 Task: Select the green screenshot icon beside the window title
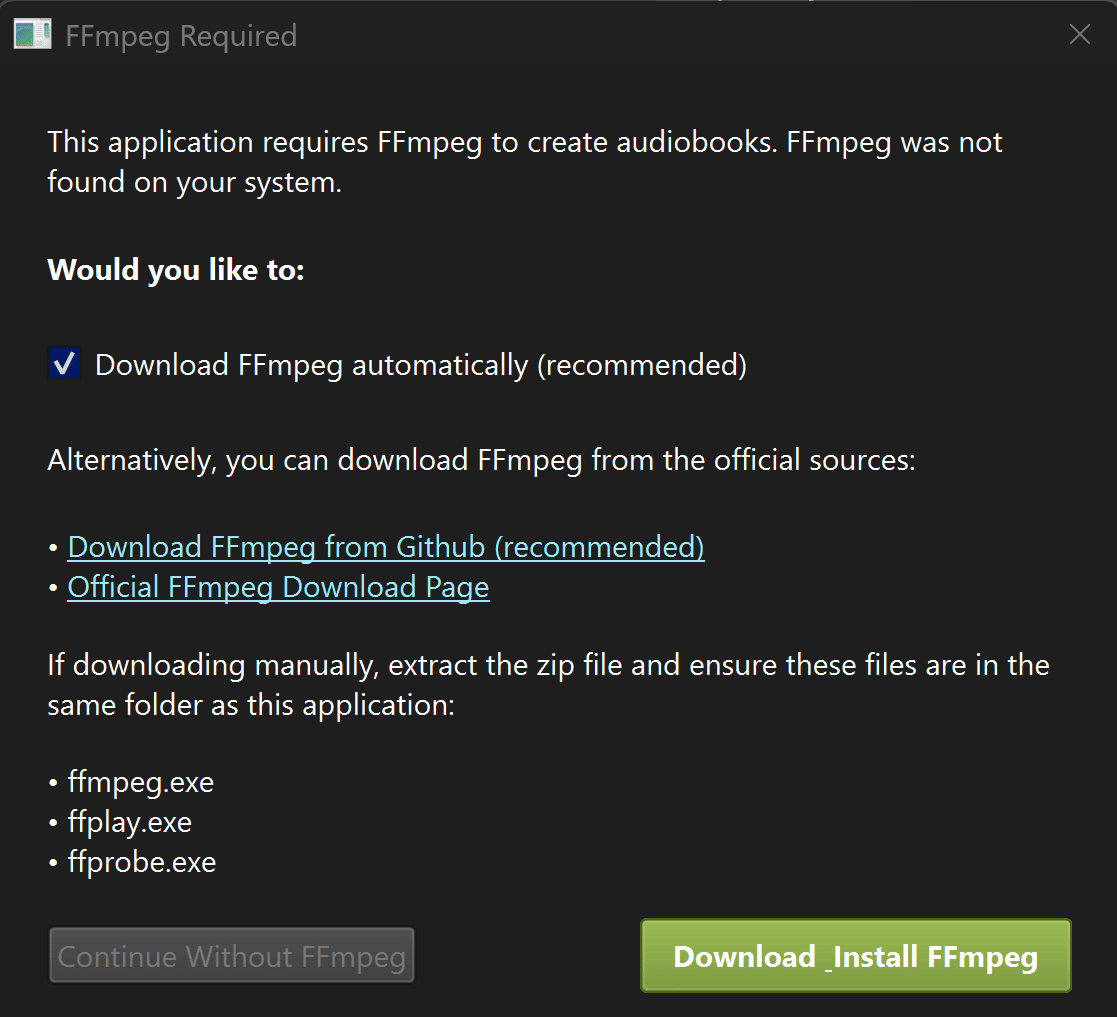click(31, 34)
